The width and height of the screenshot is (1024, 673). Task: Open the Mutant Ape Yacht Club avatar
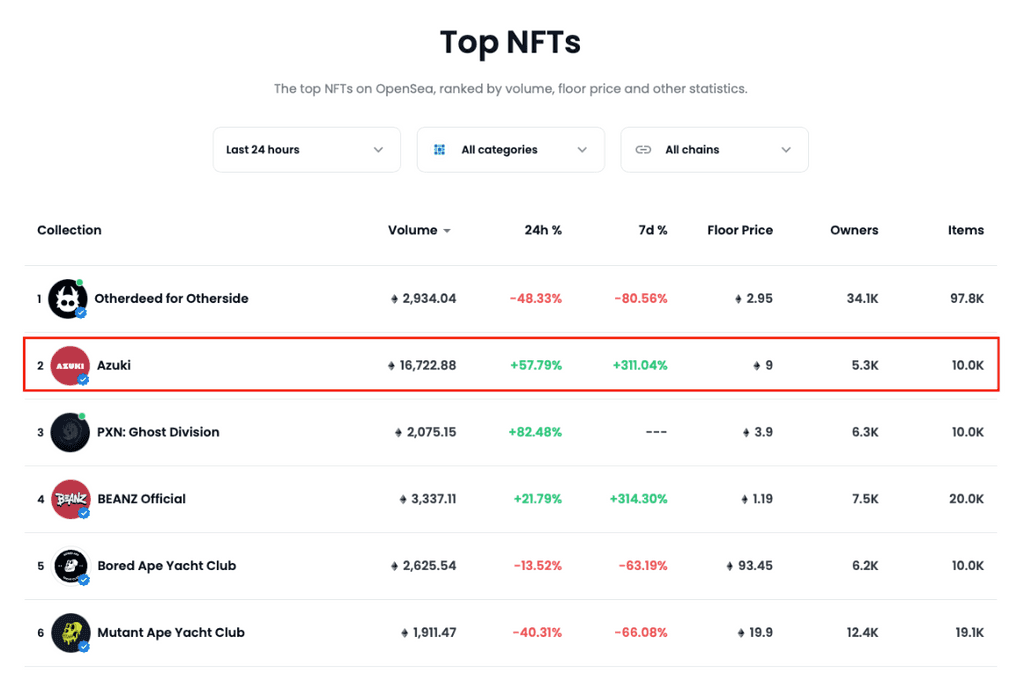click(x=70, y=633)
